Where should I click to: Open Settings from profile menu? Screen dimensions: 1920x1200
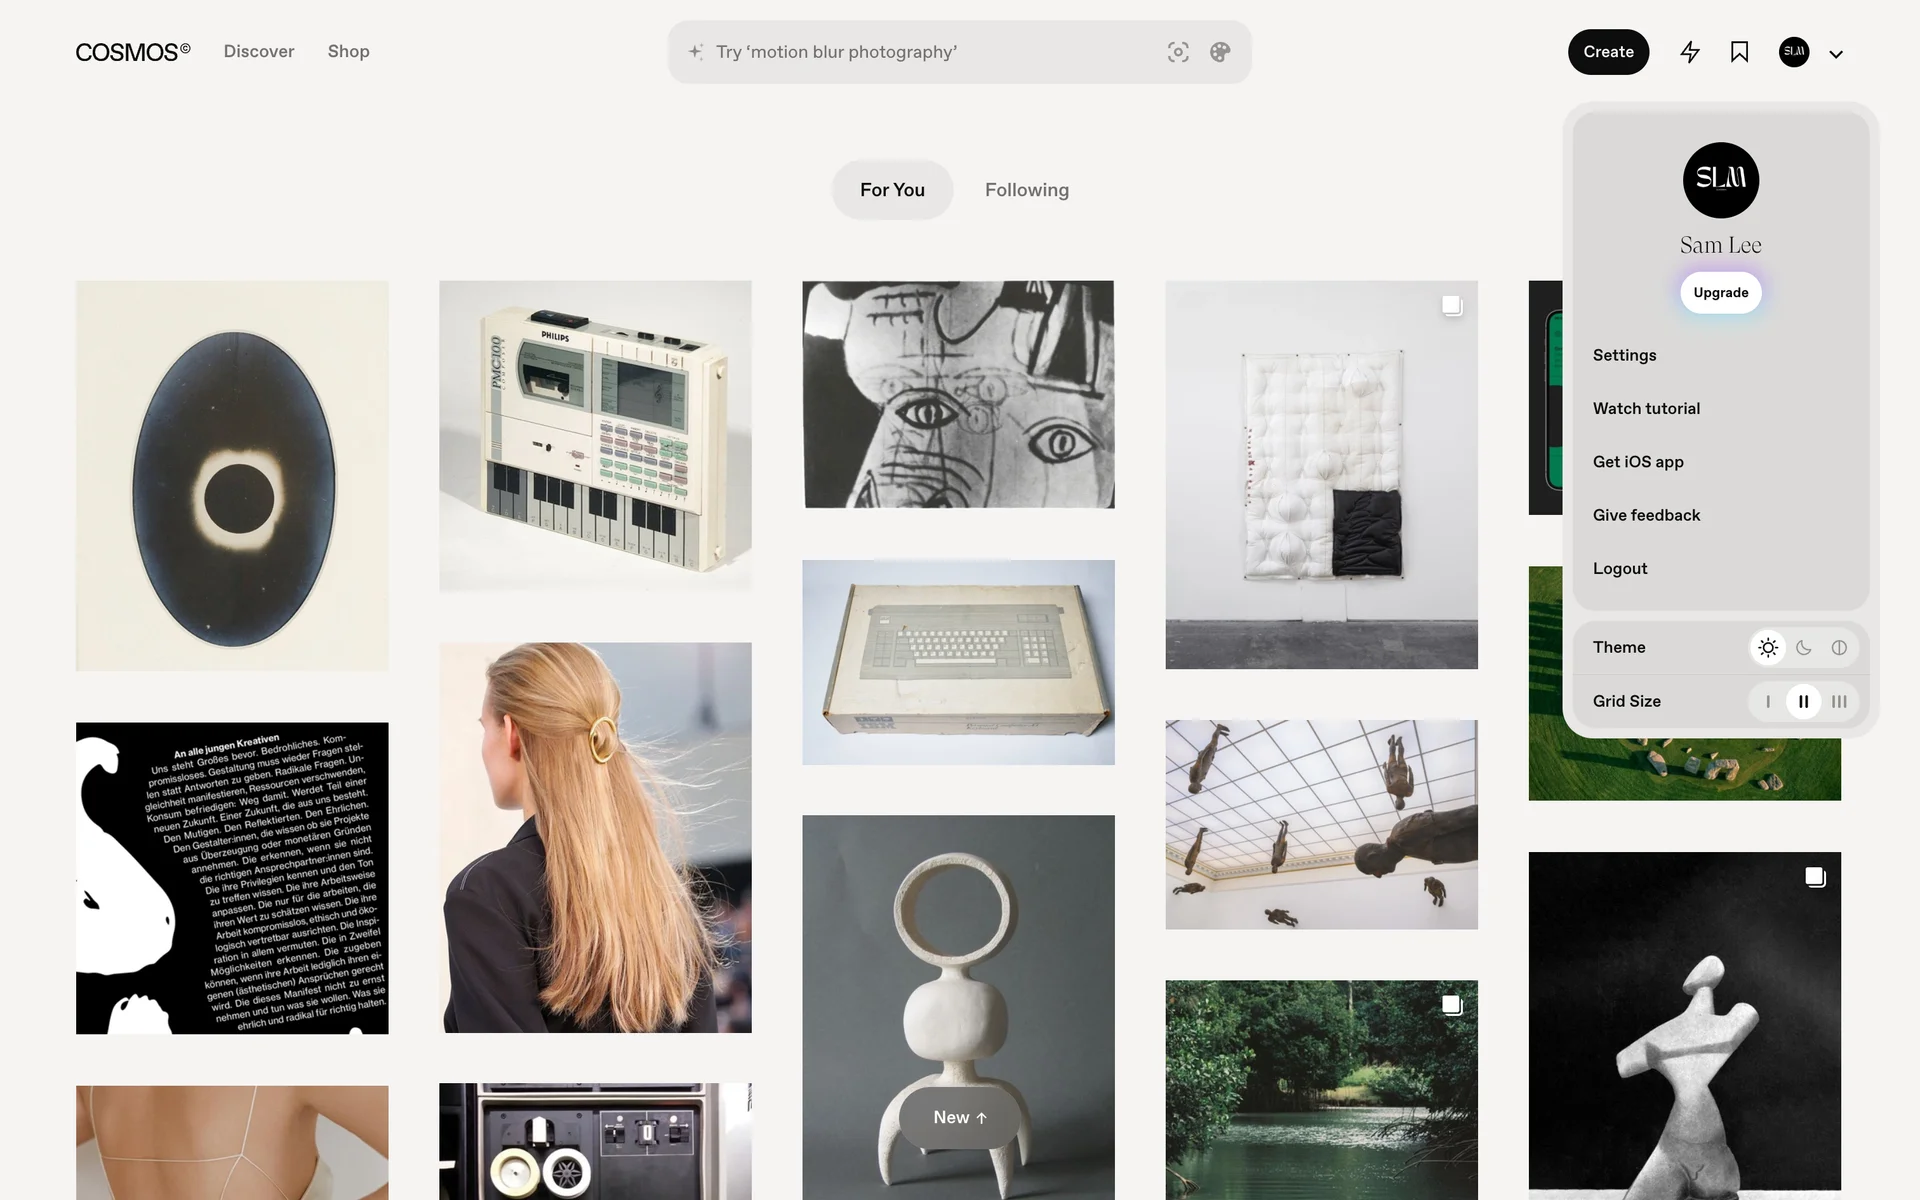click(x=1624, y=355)
